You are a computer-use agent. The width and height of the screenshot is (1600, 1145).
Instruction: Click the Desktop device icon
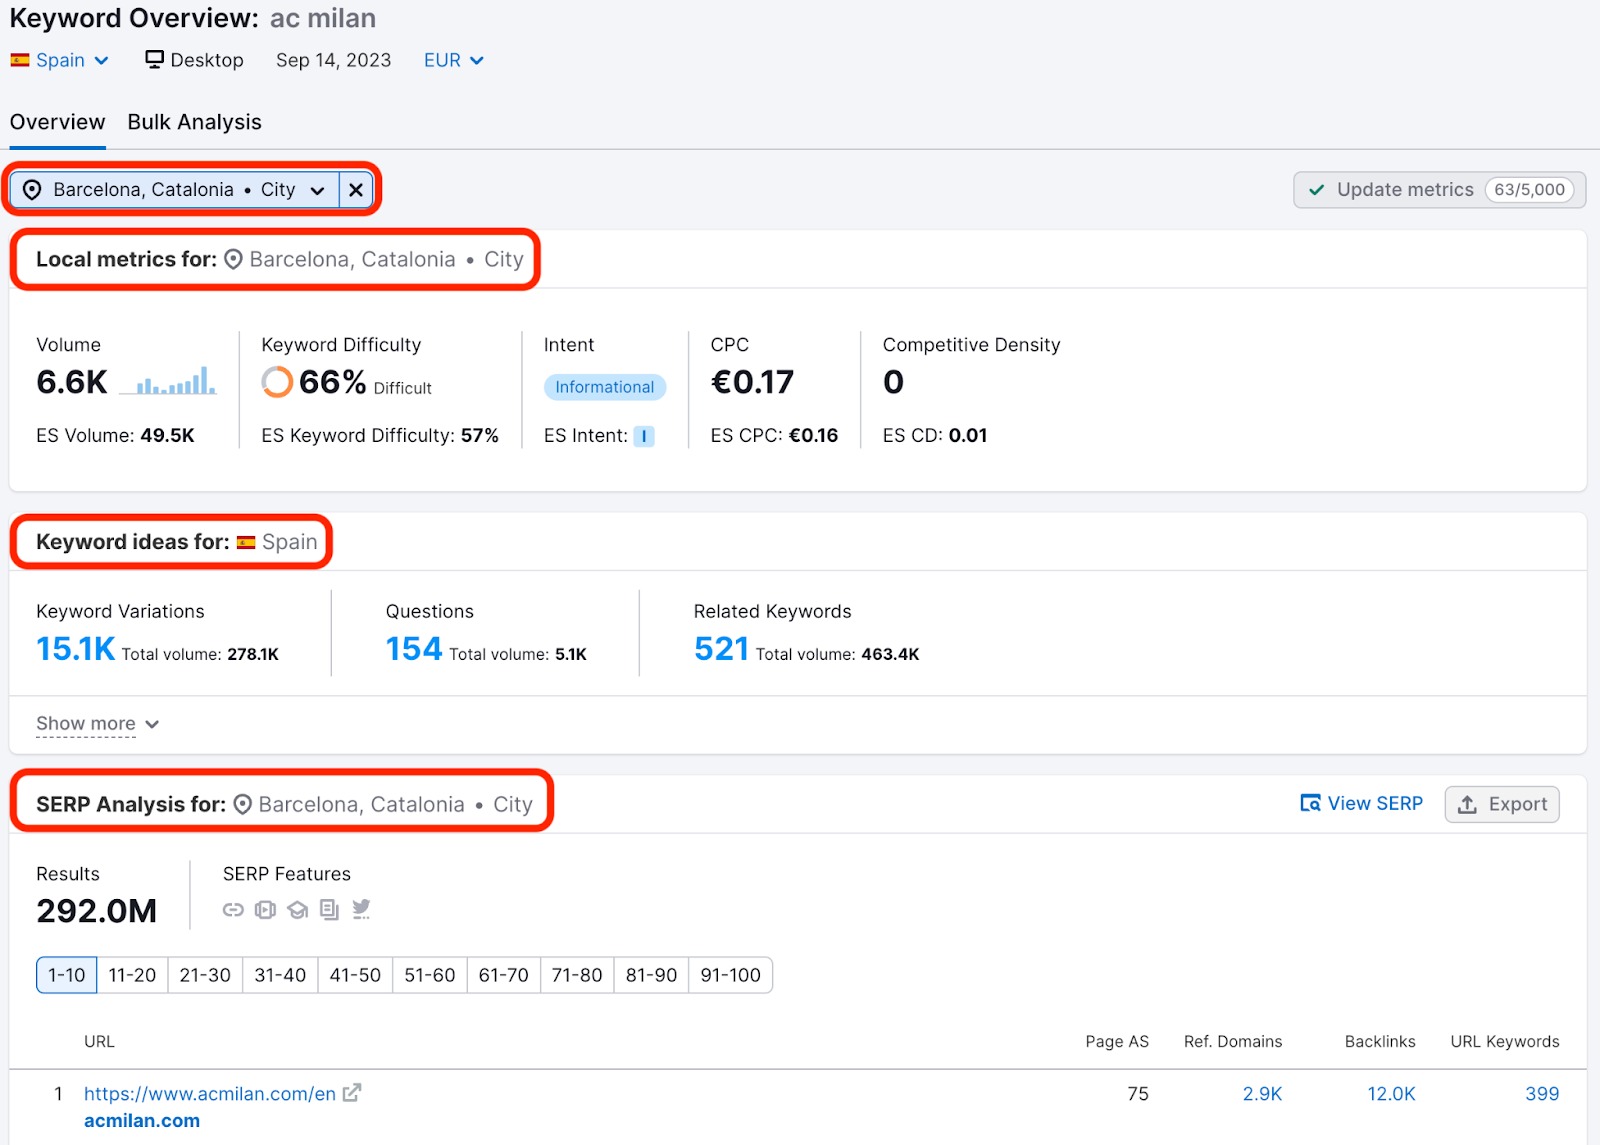154,60
